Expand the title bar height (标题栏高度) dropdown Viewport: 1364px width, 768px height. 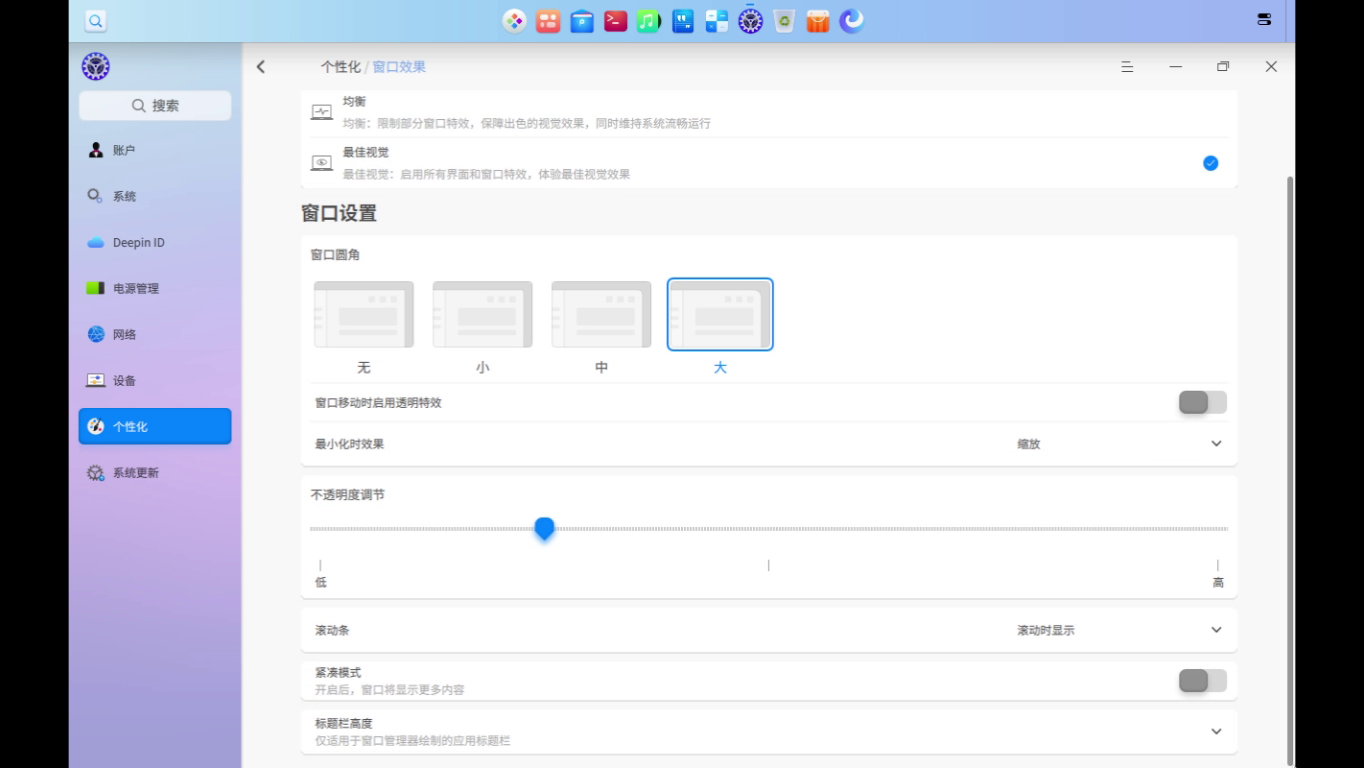(1216, 731)
